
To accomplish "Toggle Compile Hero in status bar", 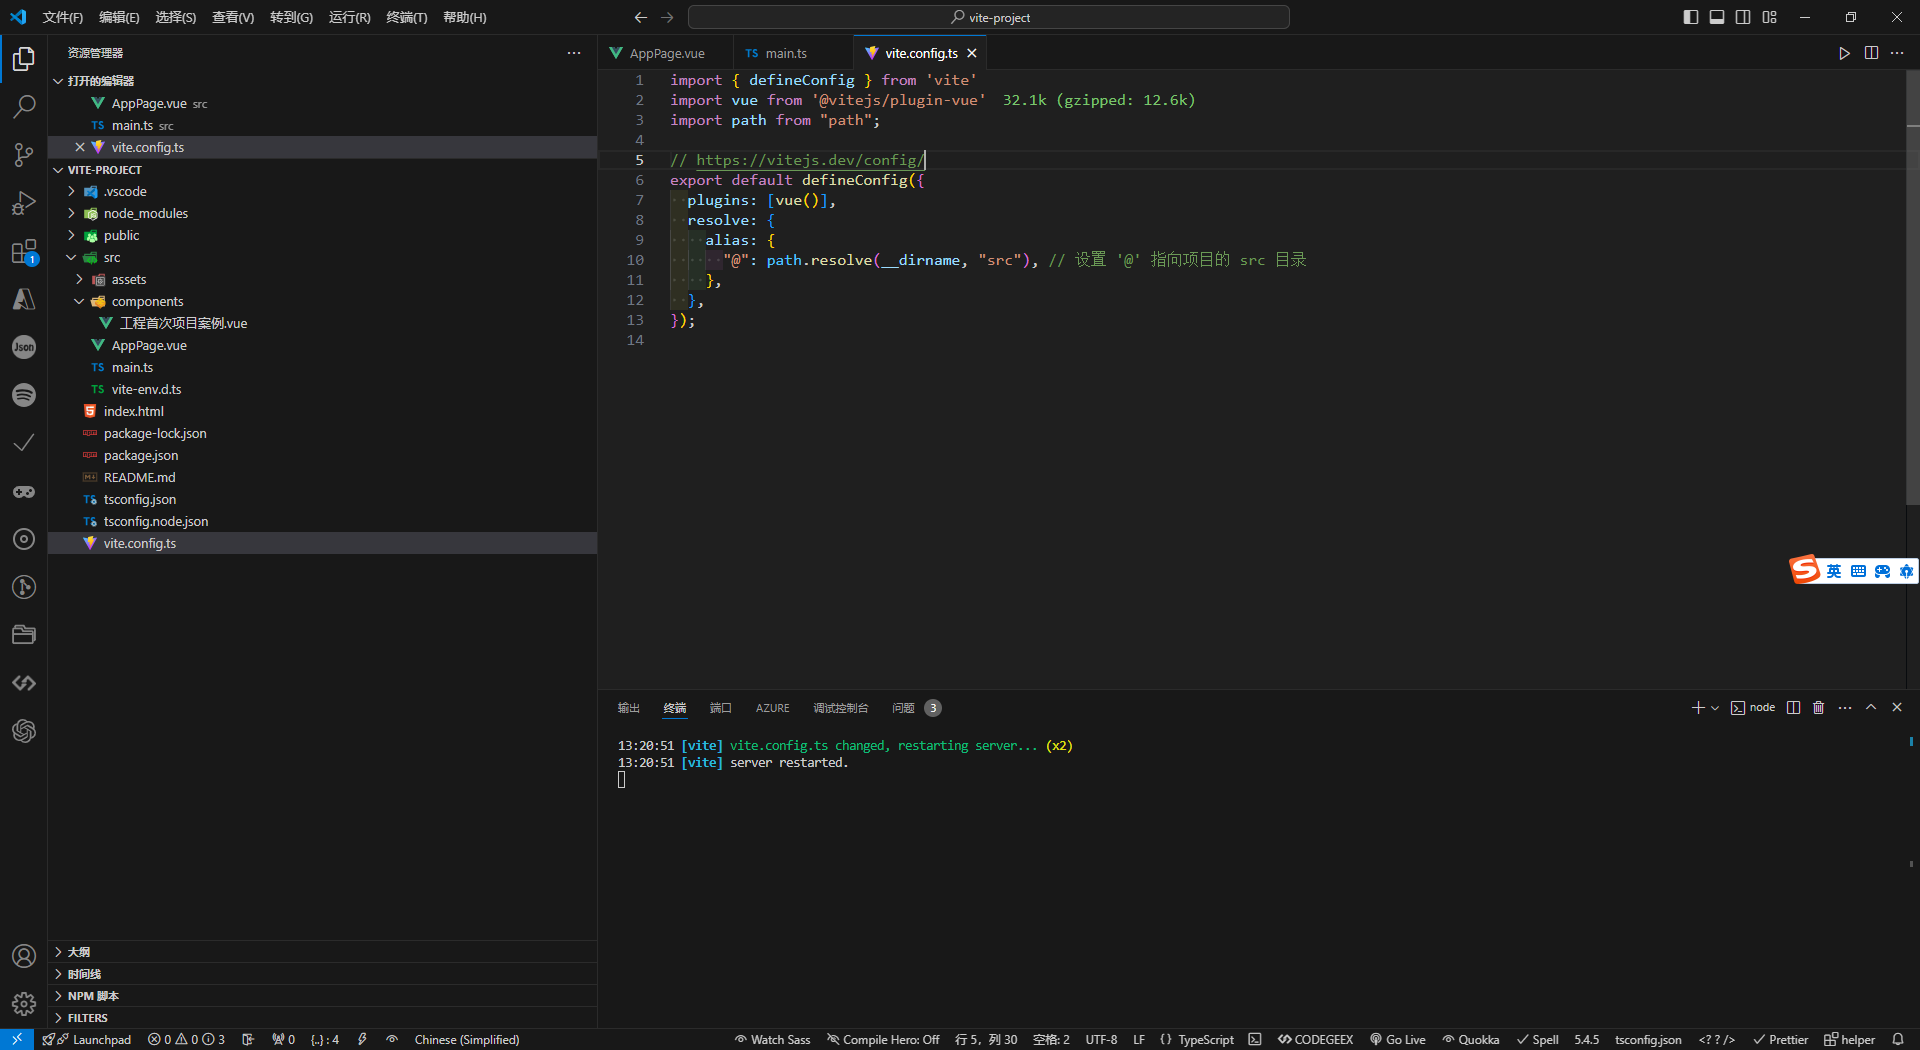I will coord(883,1040).
